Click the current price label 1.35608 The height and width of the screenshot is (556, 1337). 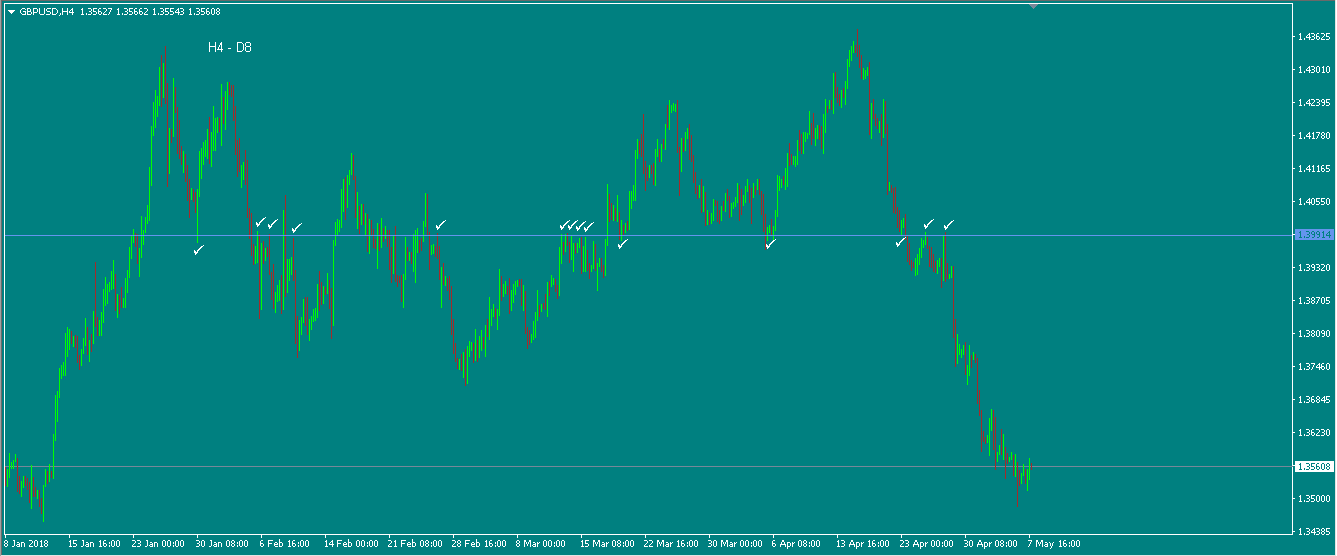click(1313, 466)
